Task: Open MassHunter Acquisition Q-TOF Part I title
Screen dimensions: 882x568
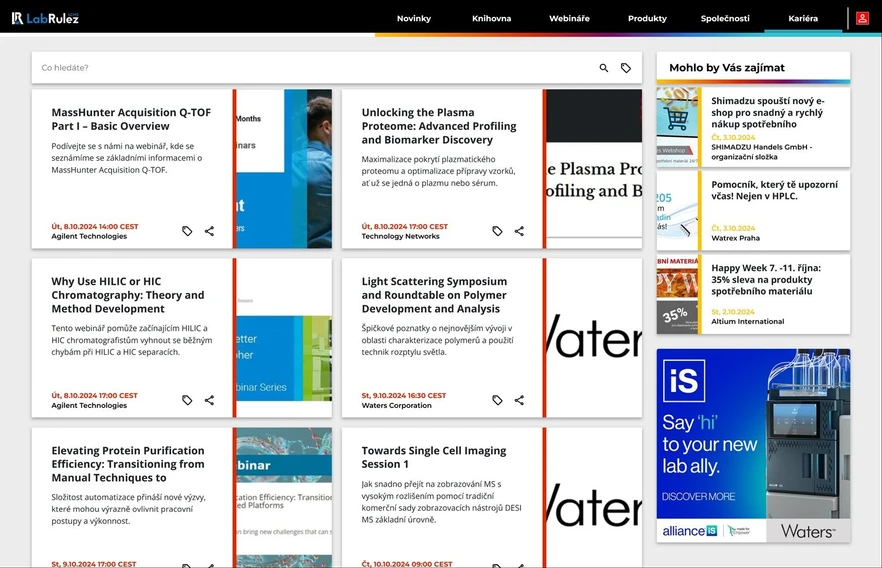Action: pos(131,119)
